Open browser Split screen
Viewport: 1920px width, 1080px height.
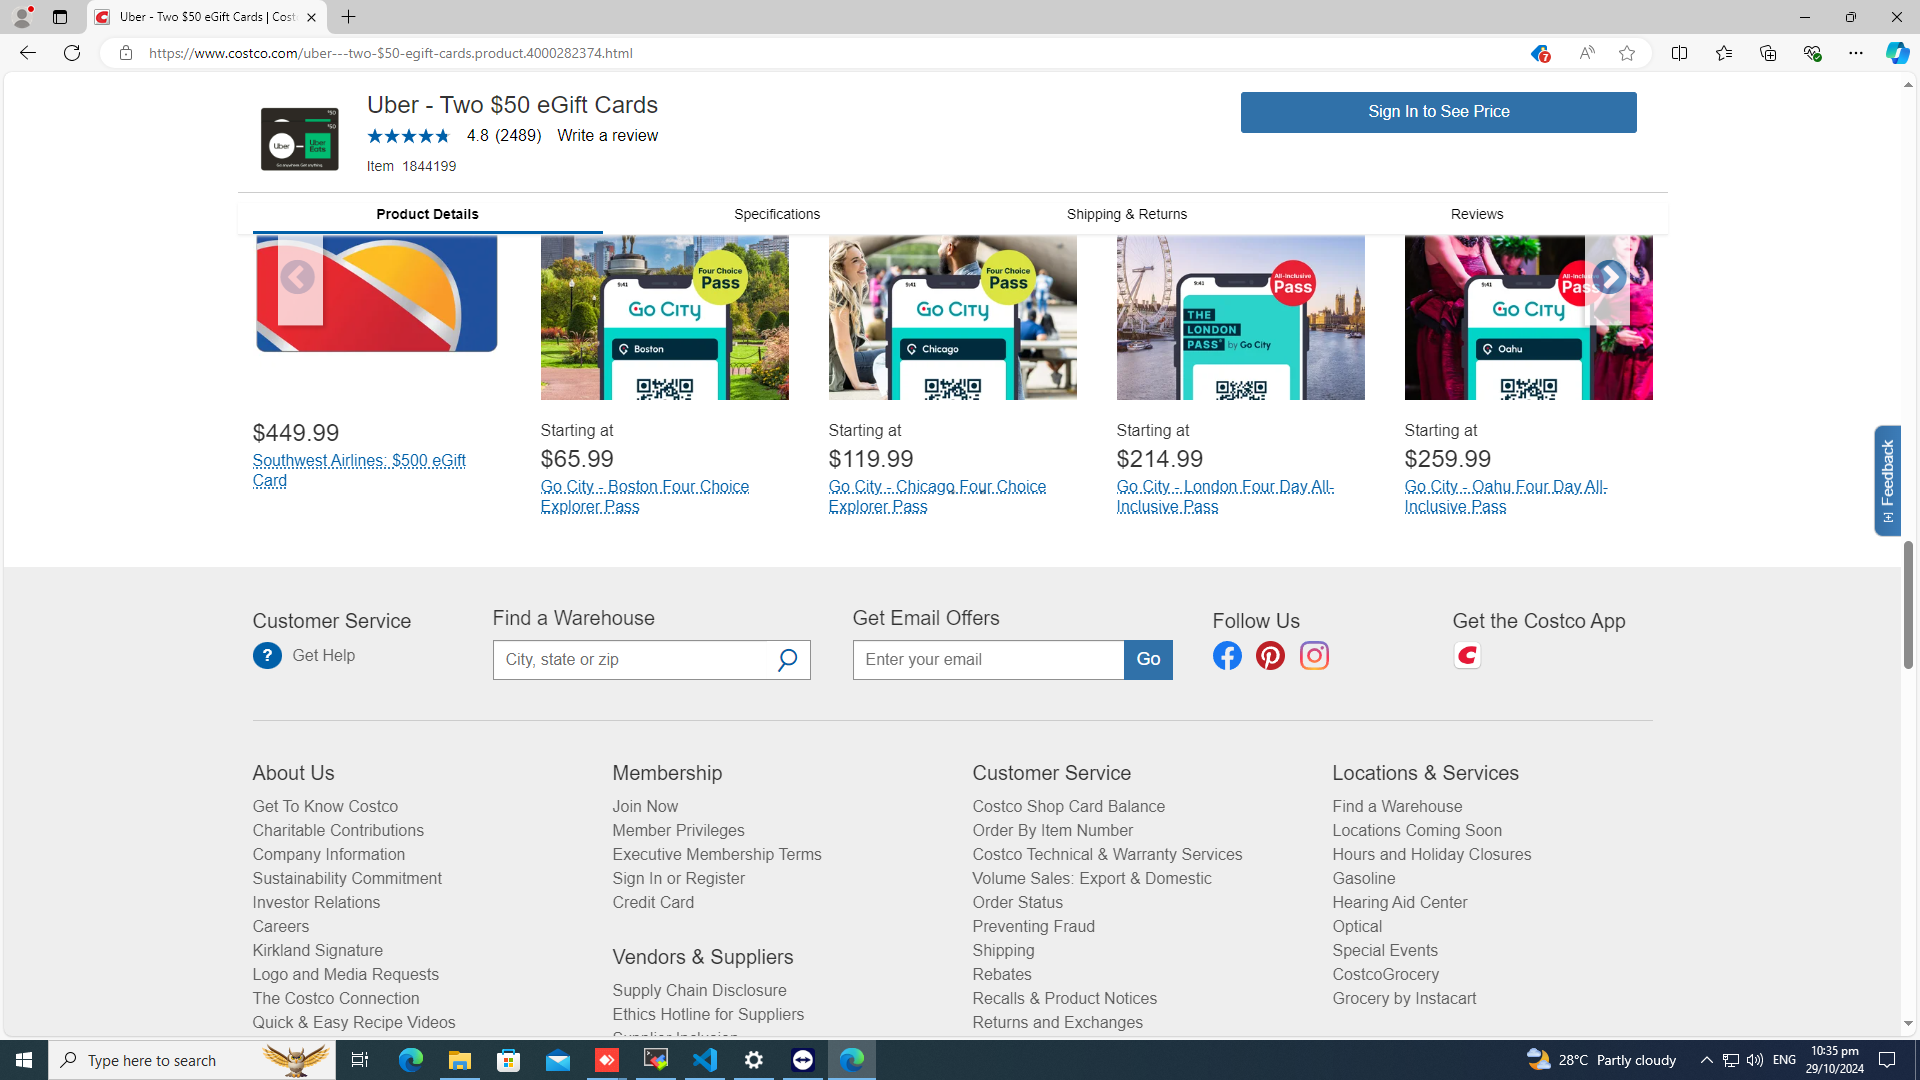pos(1679,53)
